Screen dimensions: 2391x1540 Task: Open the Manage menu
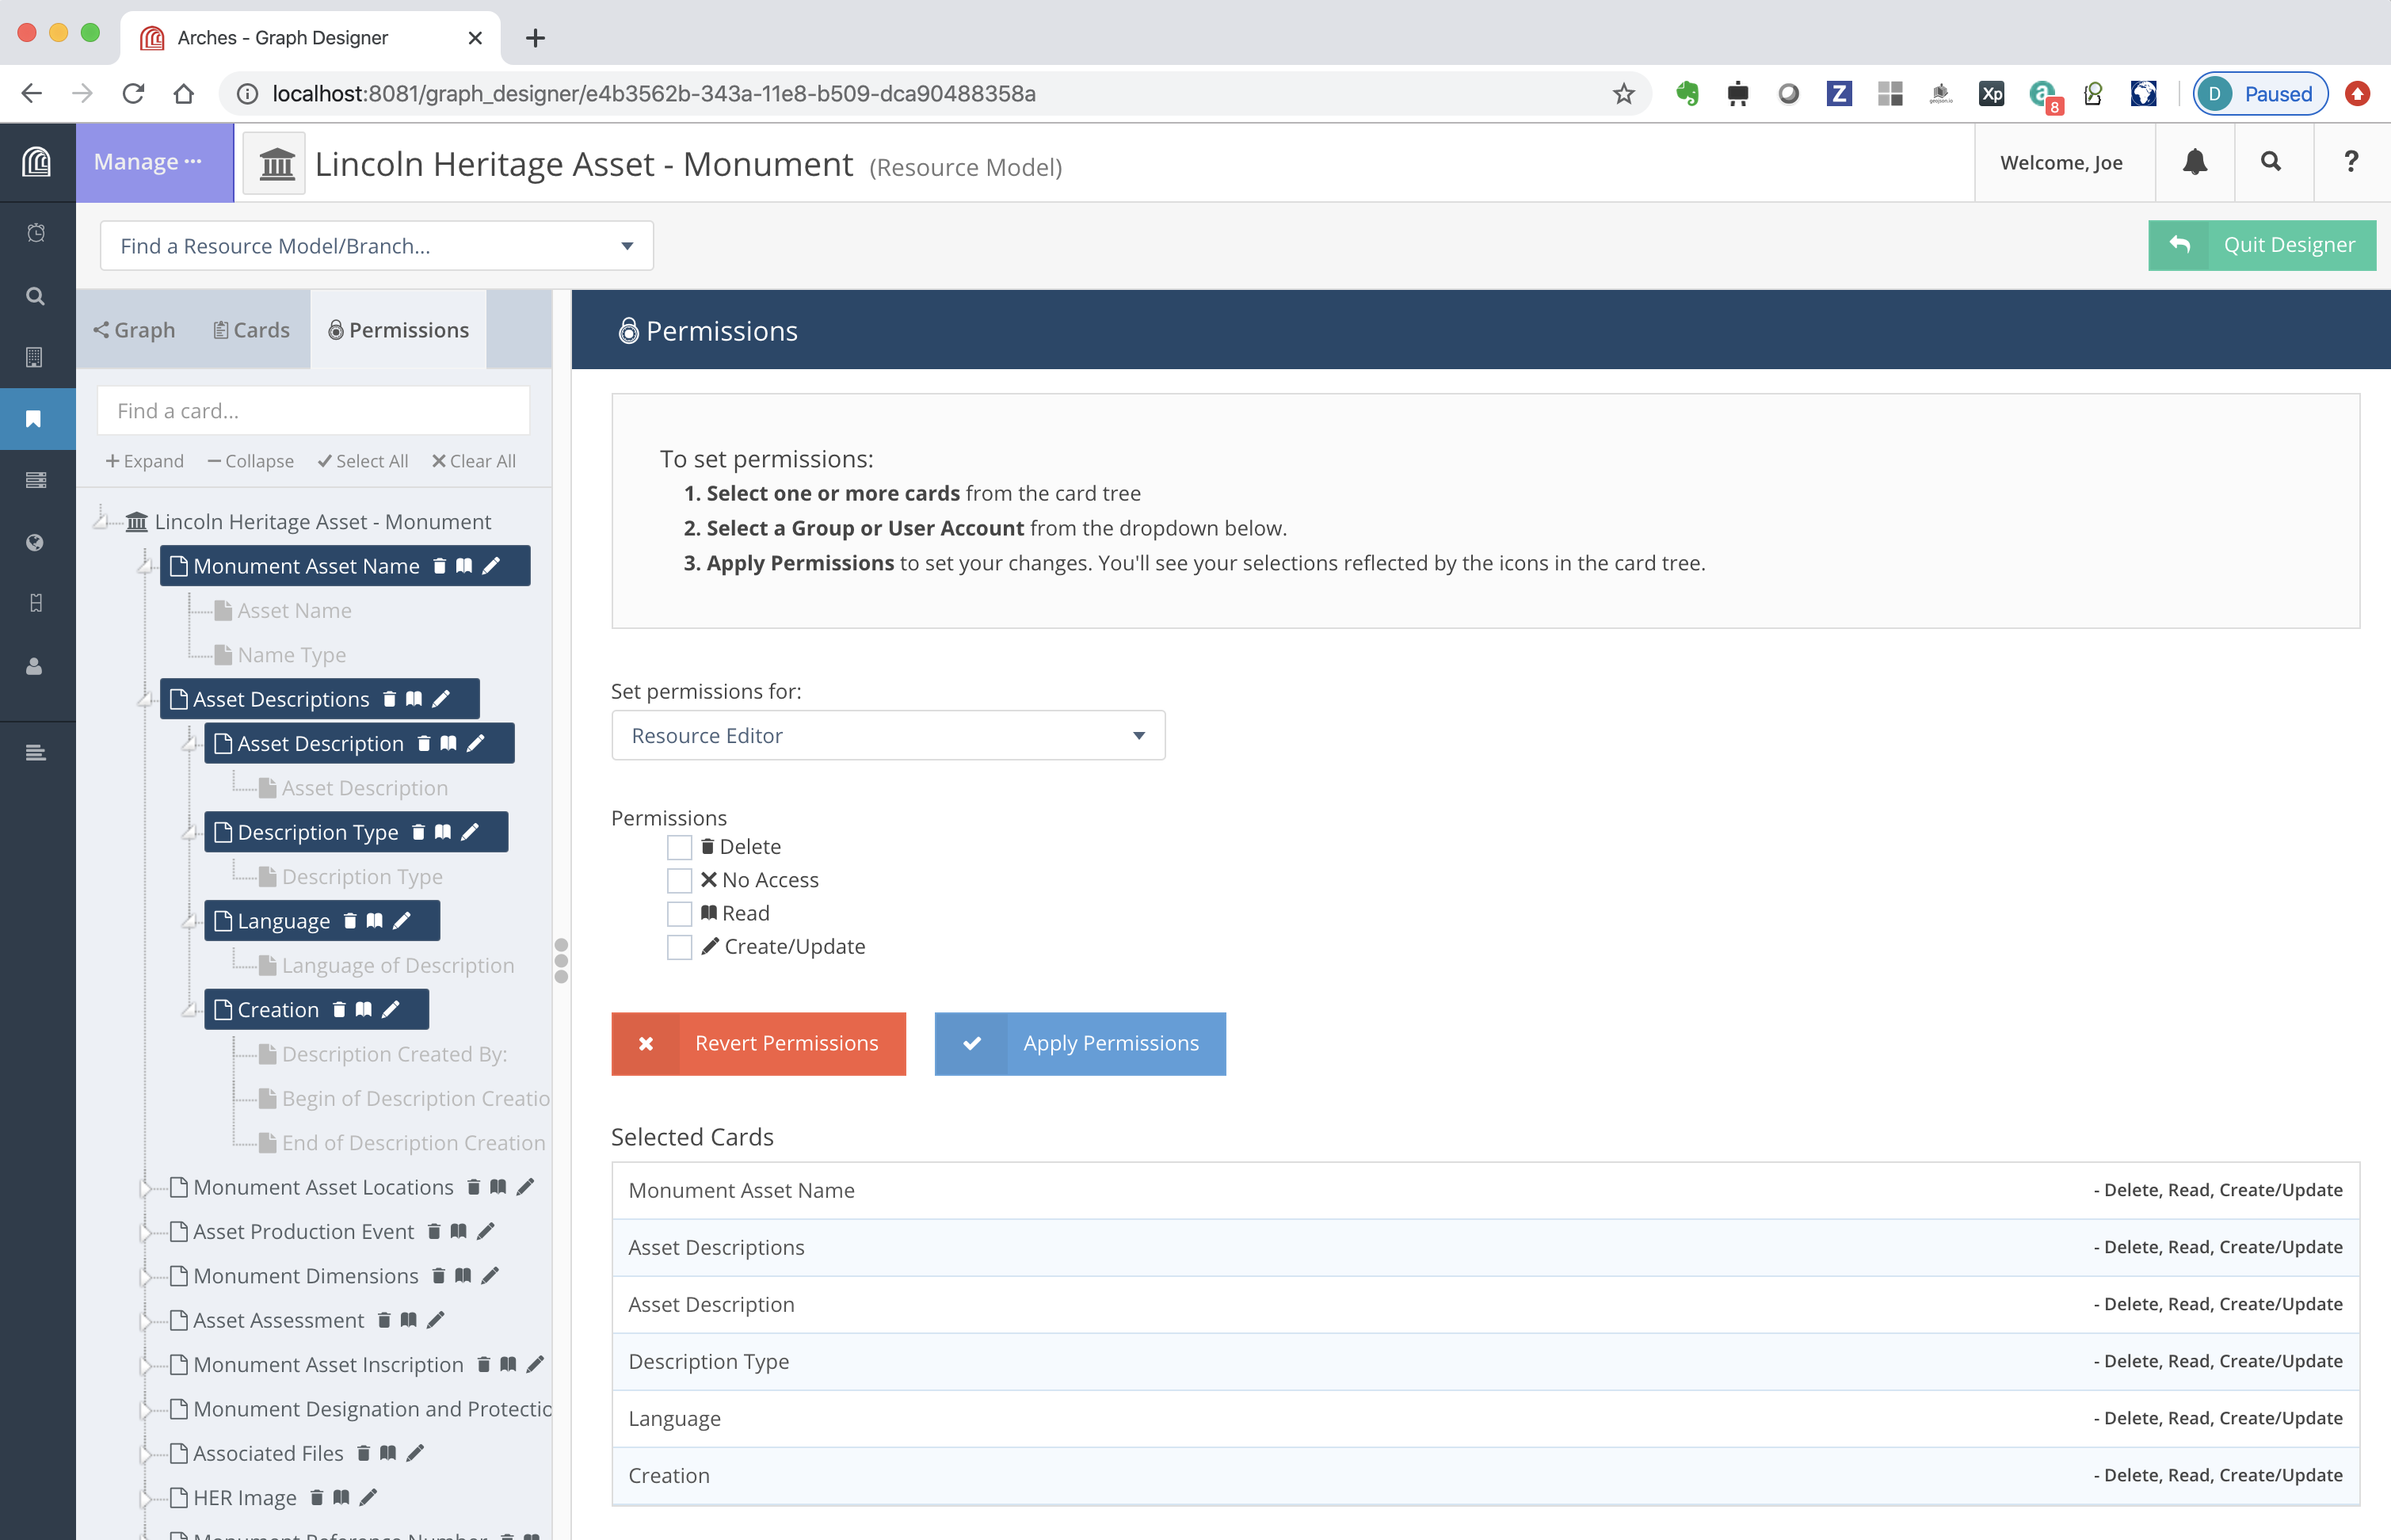[148, 161]
